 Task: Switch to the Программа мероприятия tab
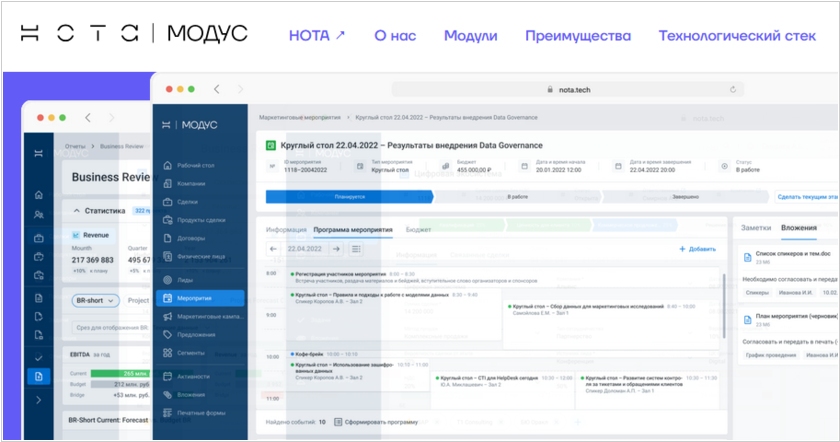pyautogui.click(x=353, y=229)
